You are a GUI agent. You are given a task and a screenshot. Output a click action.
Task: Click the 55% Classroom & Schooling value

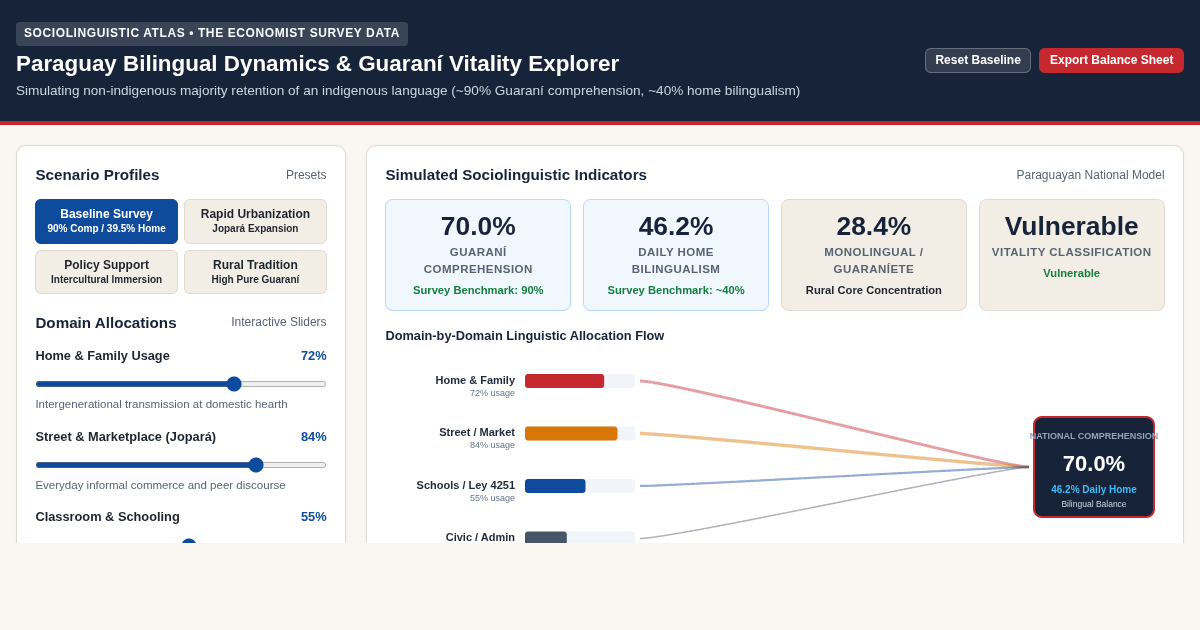coord(314,517)
